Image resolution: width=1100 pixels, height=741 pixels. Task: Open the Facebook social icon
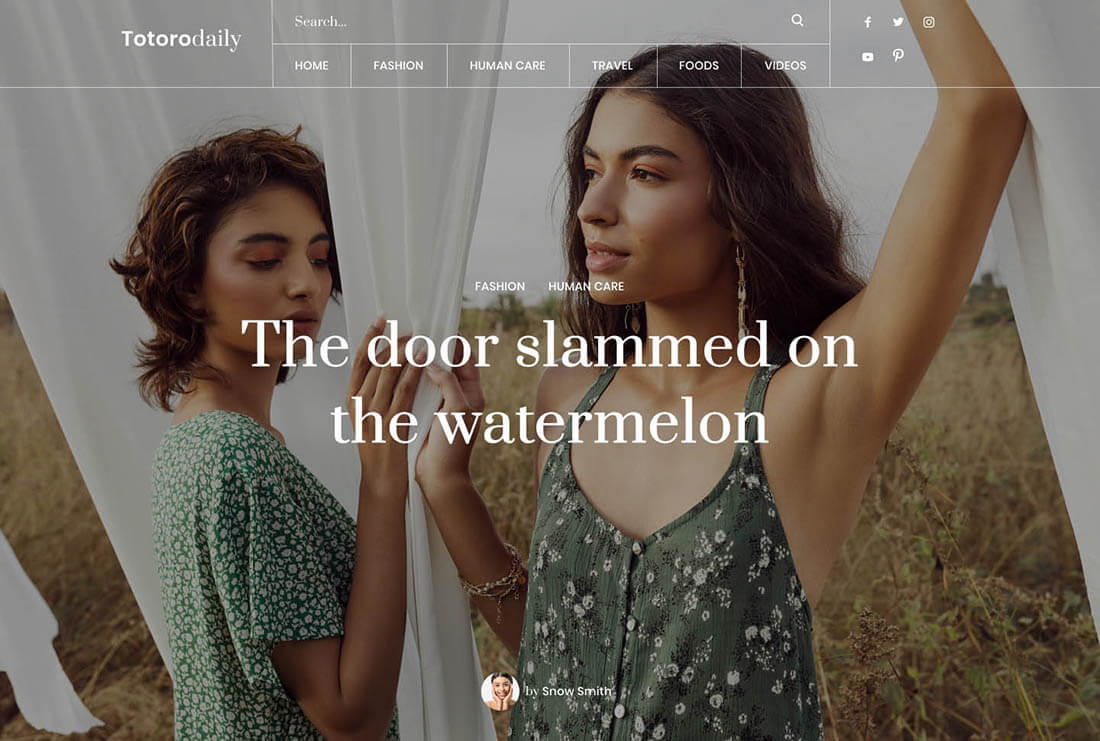click(x=868, y=22)
